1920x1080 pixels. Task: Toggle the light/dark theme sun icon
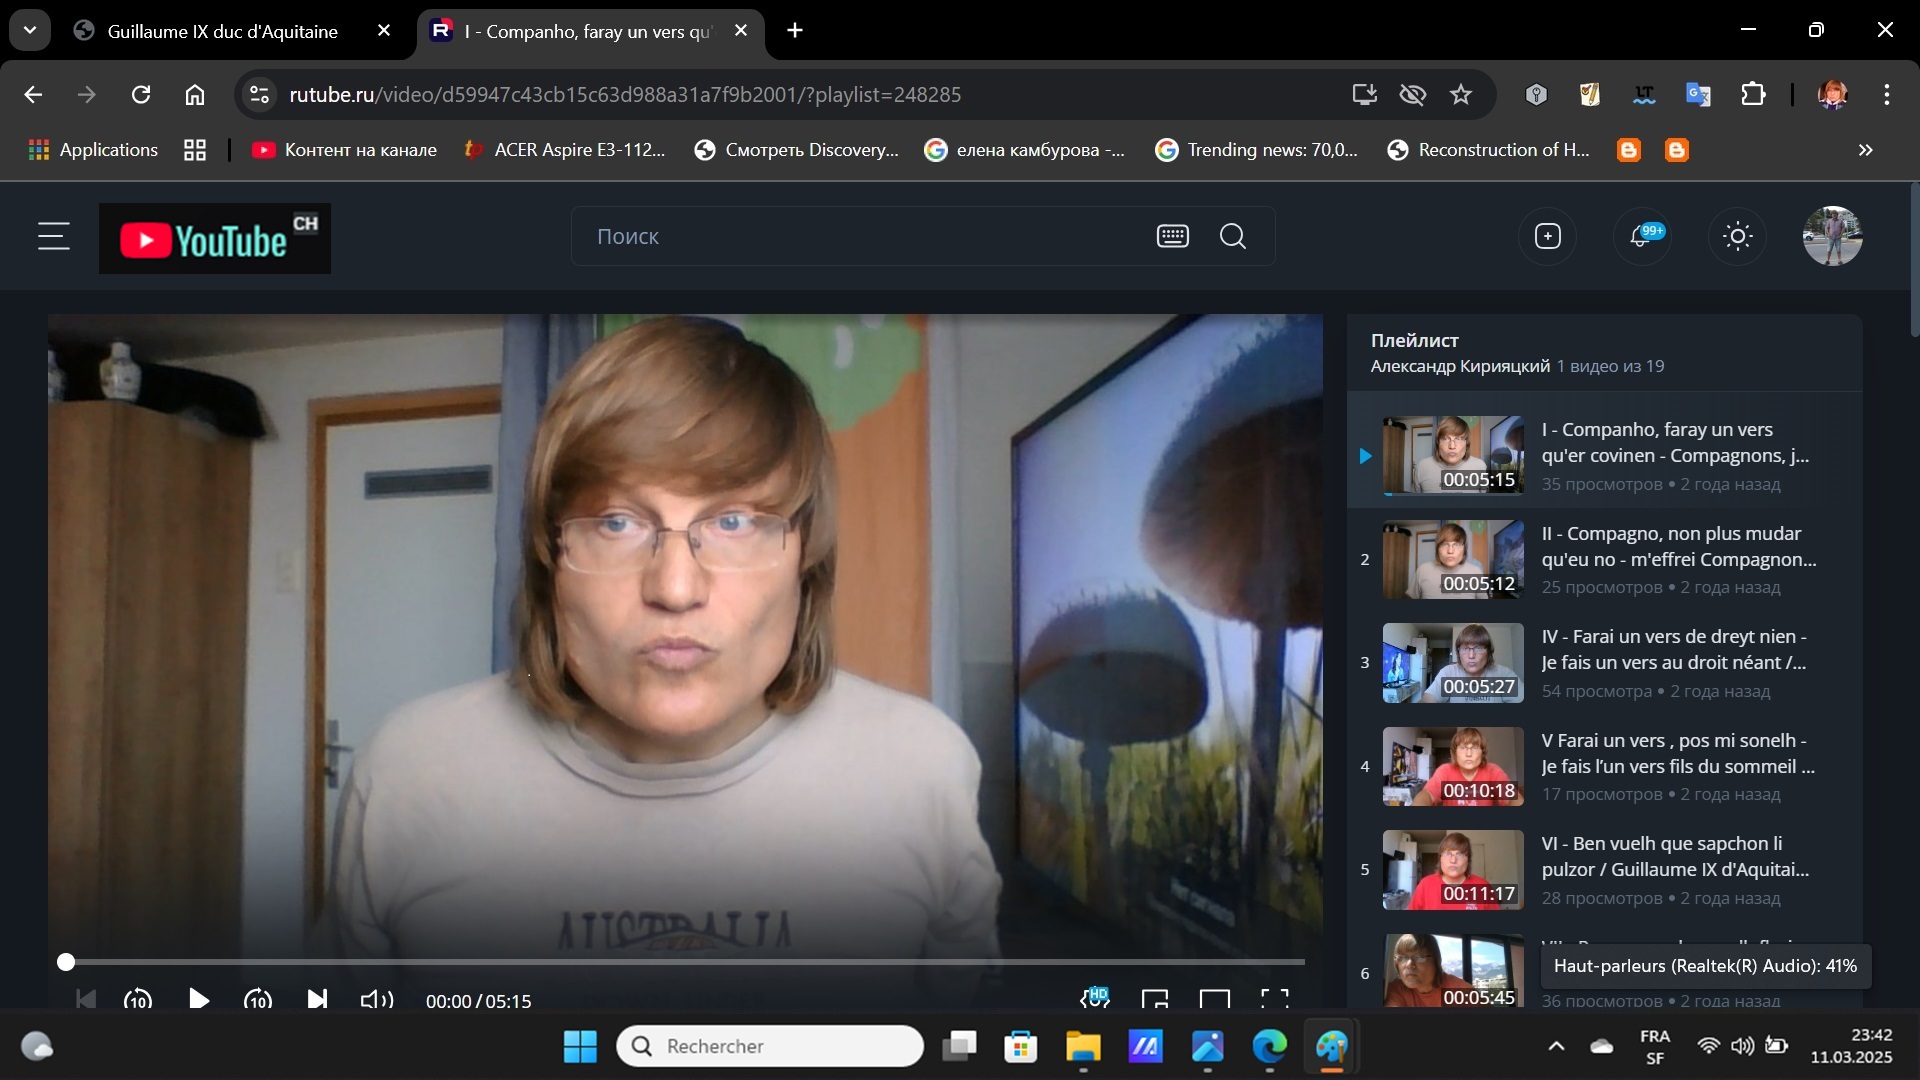pos(1738,237)
